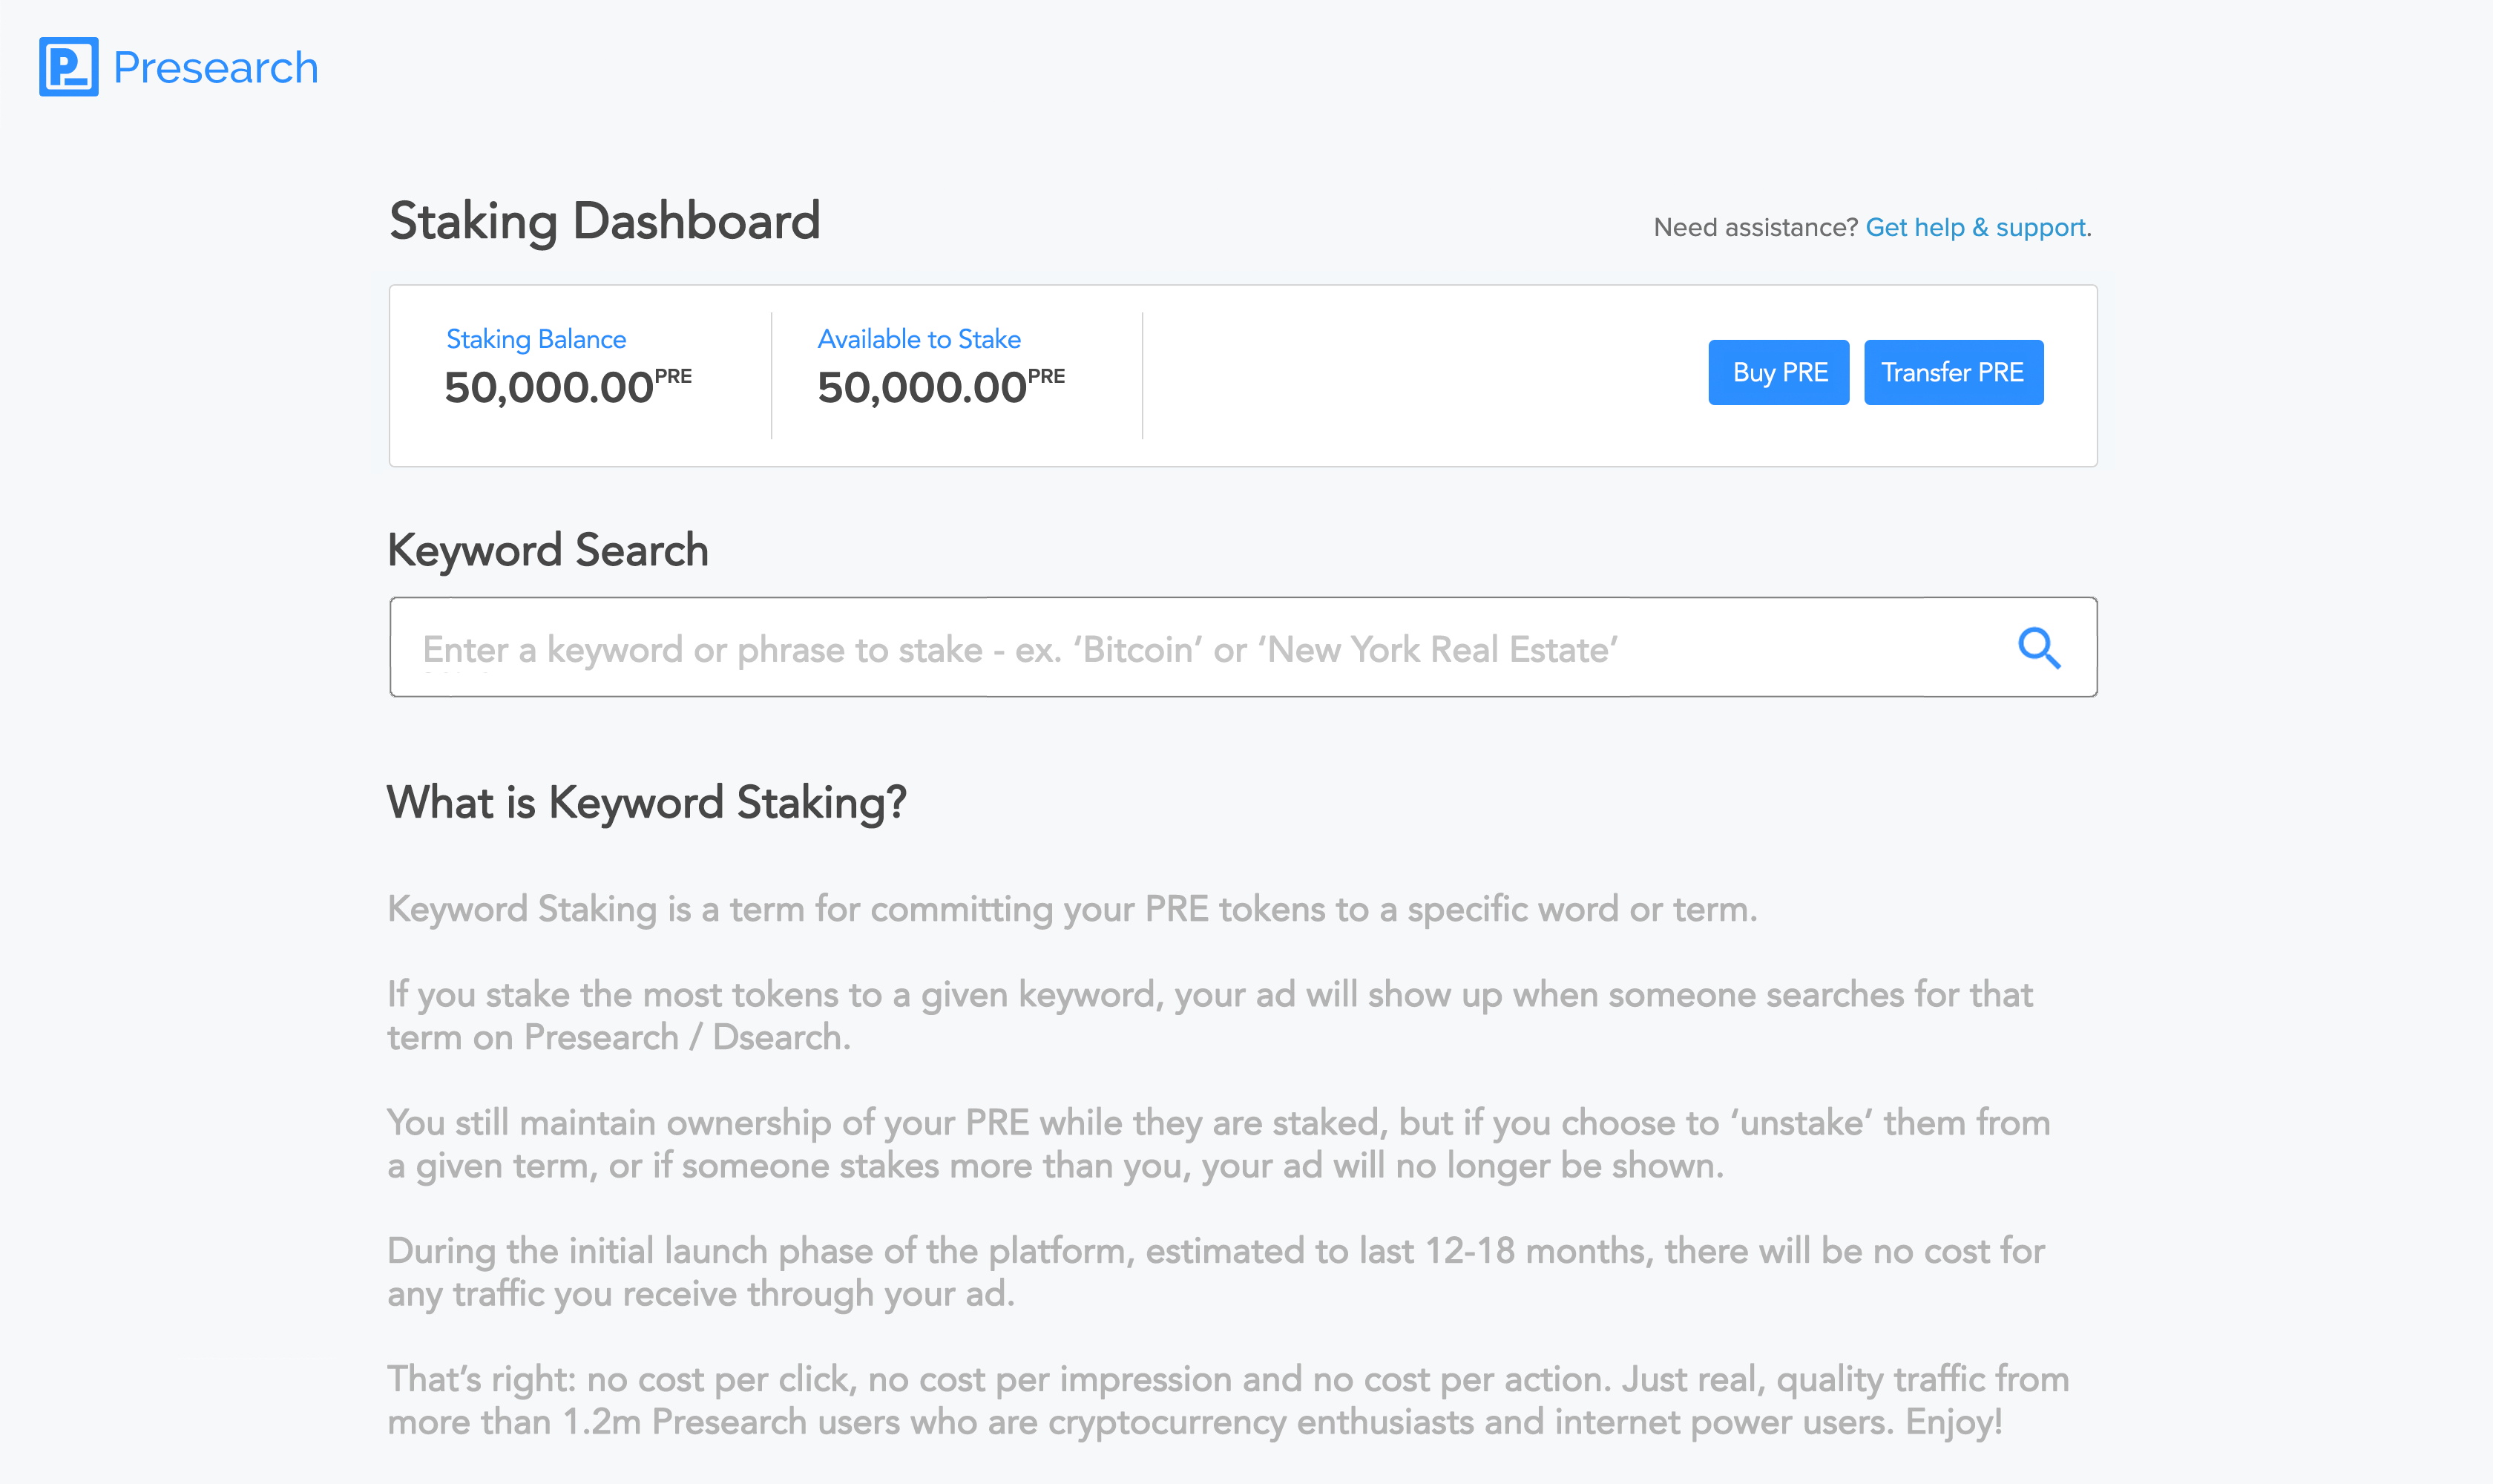2493x1484 pixels.
Task: Click the Presearch square logo icon
Action: pyautogui.click(x=68, y=67)
